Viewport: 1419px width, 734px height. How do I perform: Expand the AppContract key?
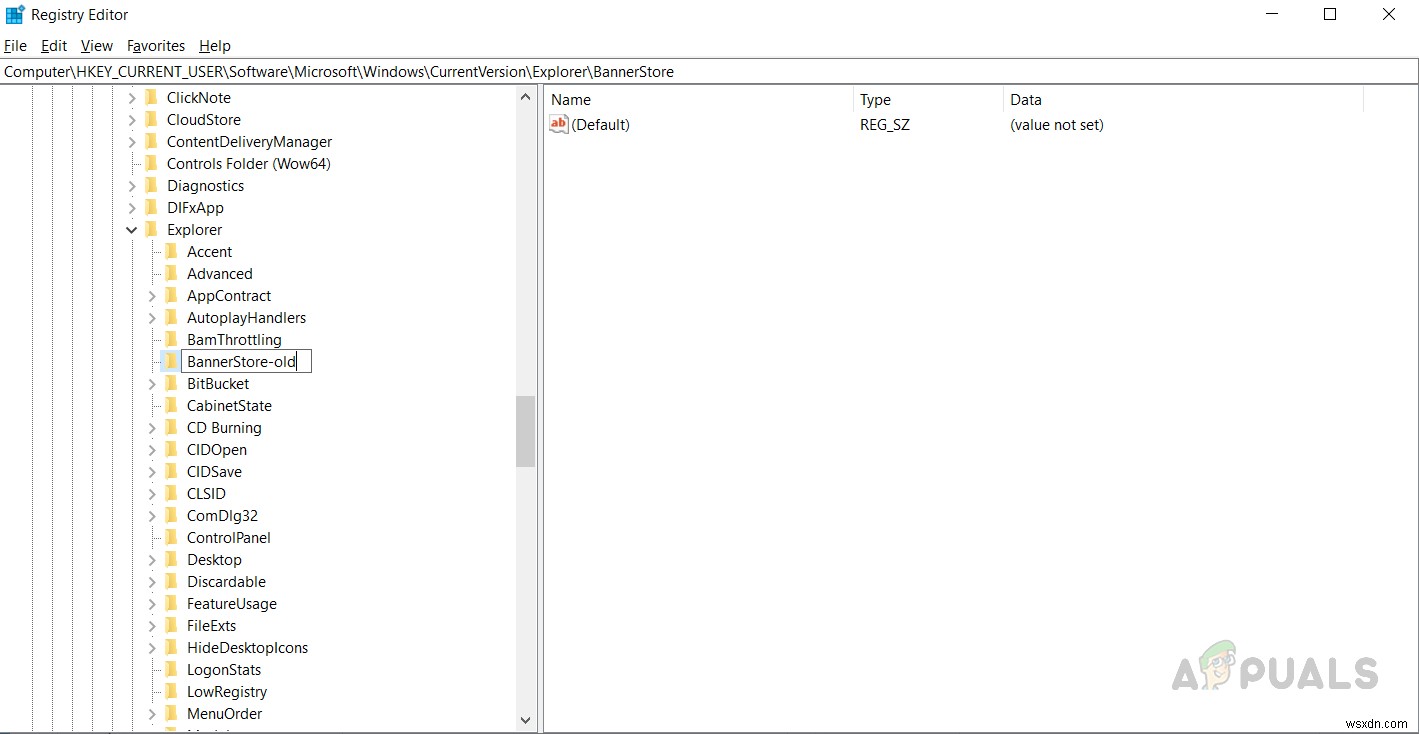point(152,296)
